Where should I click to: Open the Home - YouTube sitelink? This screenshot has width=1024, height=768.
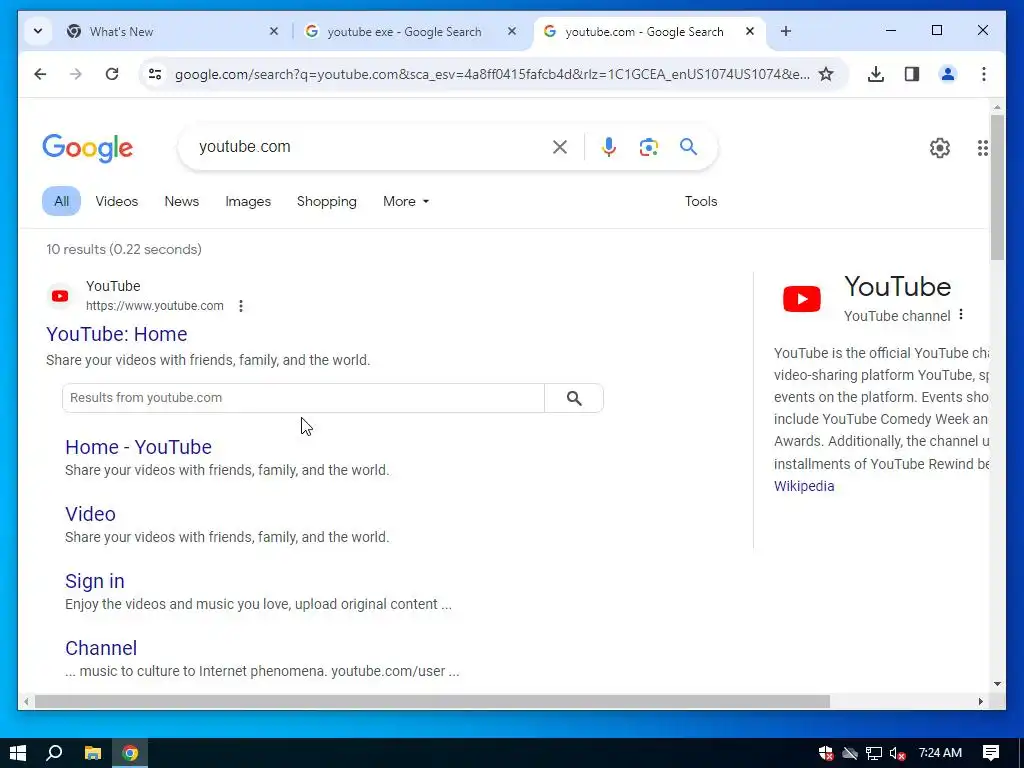tap(138, 447)
